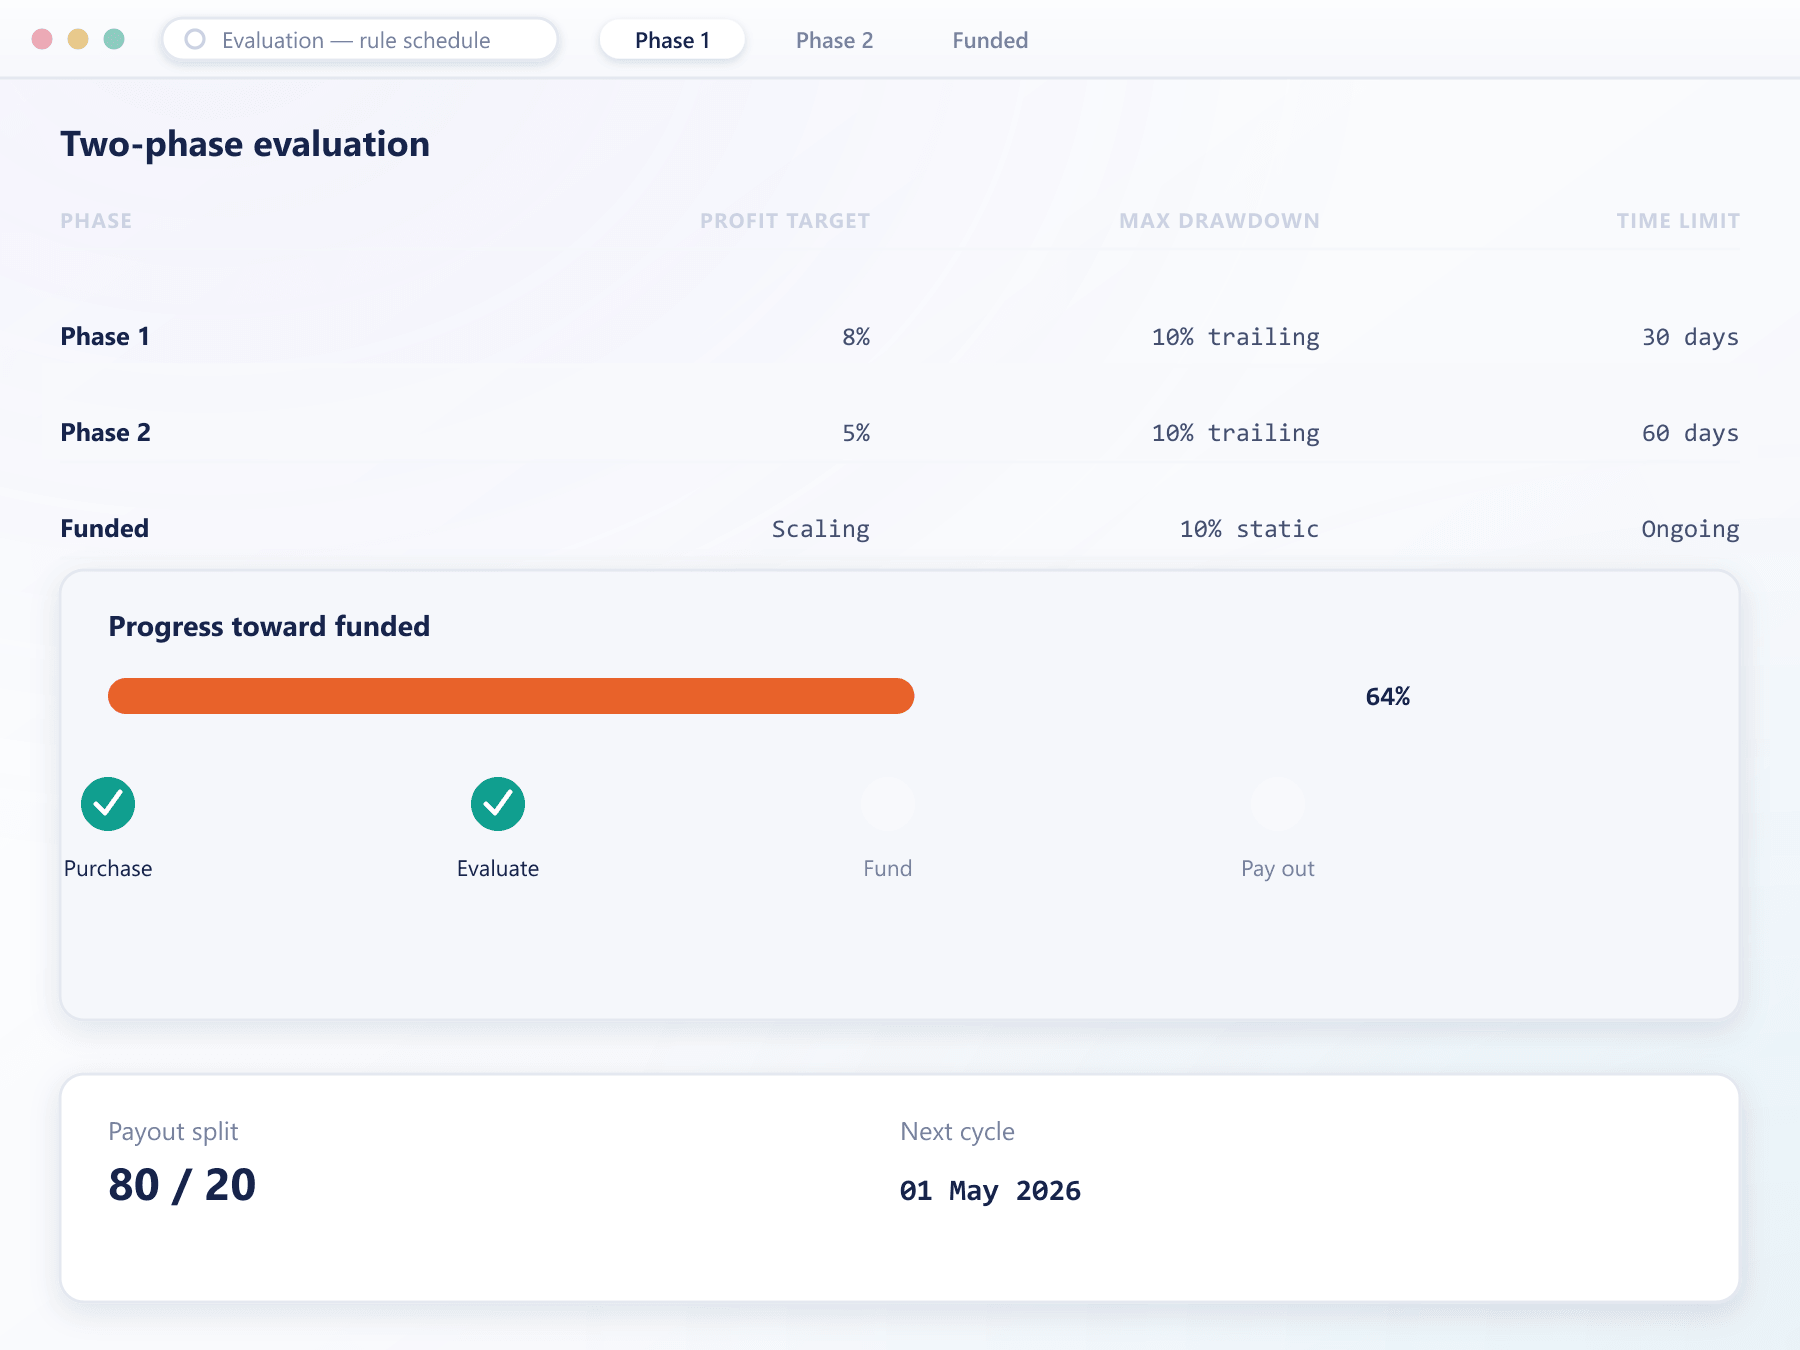Image resolution: width=1800 pixels, height=1350 pixels.
Task: Click the 10% static drawdown cell
Action: [x=1249, y=529]
